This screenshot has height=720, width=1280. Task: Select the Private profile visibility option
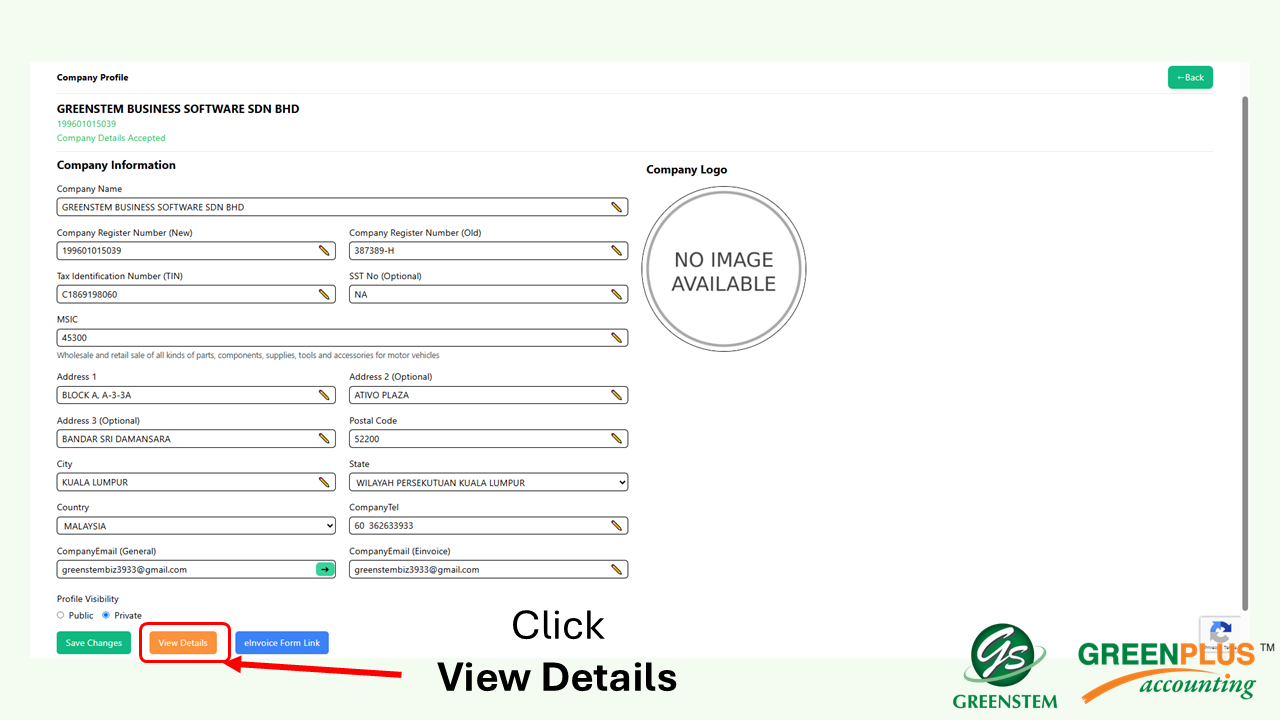[x=106, y=615]
